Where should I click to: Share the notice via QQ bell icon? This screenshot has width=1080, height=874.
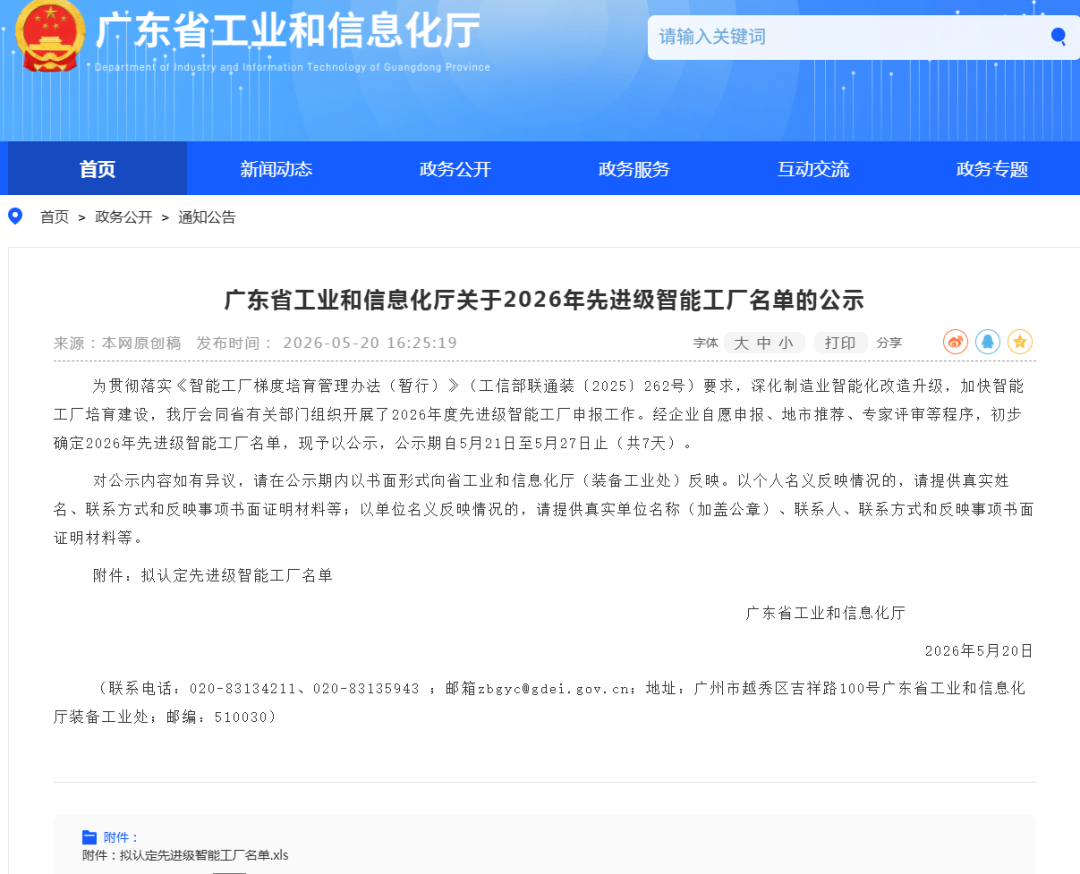point(988,342)
